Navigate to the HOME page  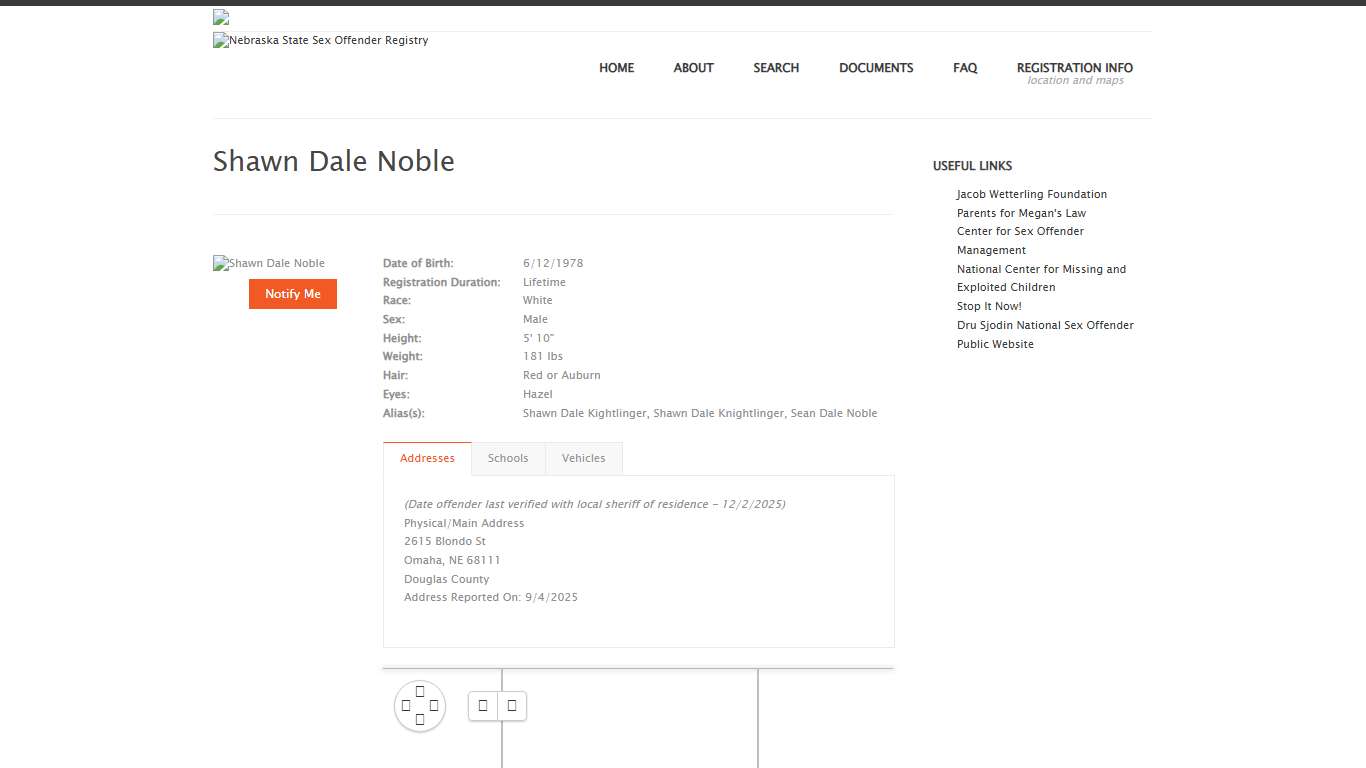coord(616,67)
